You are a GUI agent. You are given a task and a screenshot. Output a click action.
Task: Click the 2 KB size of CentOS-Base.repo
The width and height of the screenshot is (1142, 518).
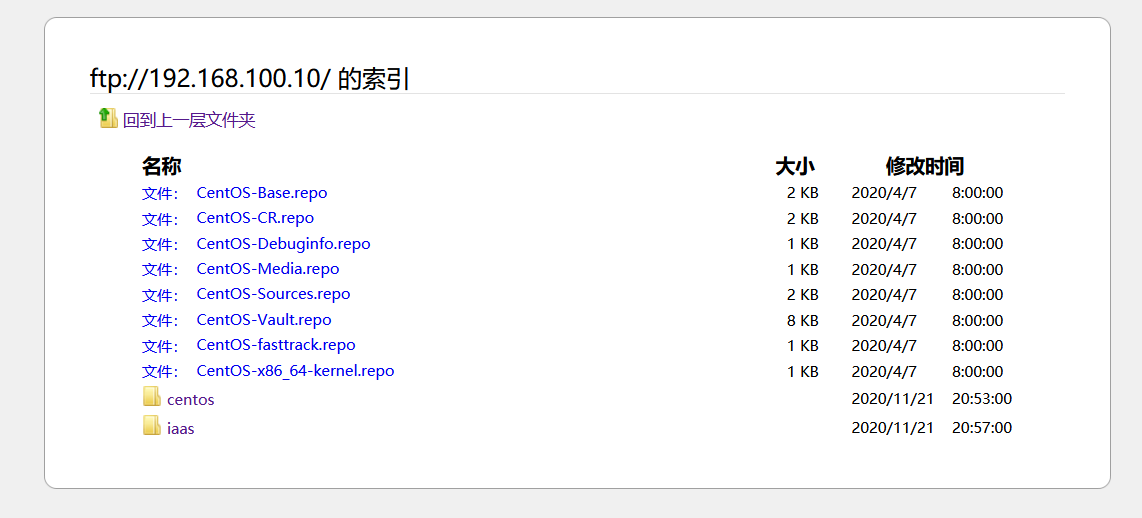(x=803, y=193)
